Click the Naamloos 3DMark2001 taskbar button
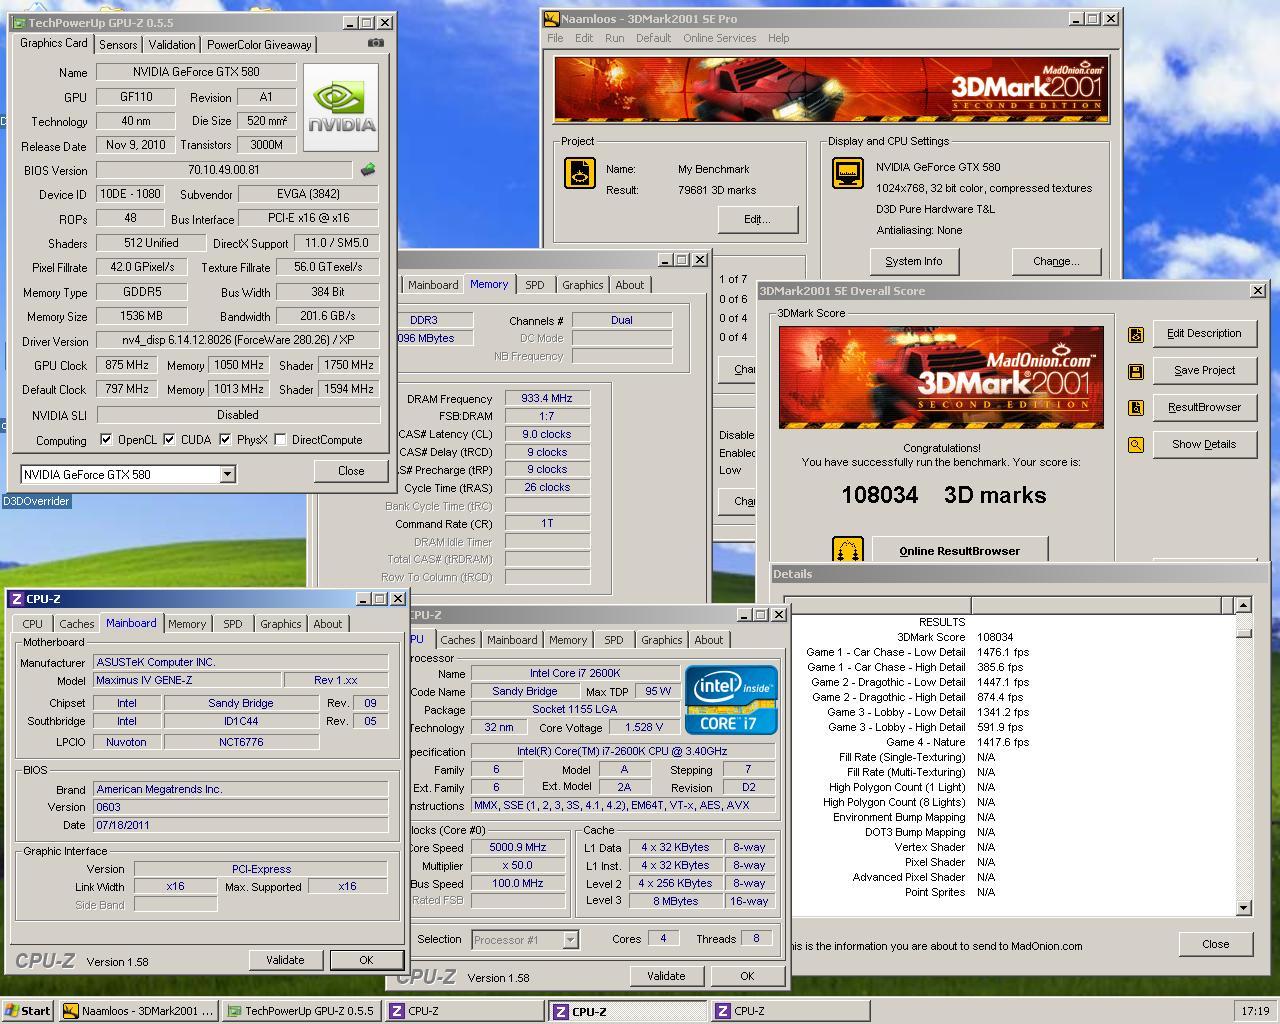Viewport: 1280px width, 1024px height. tap(138, 1010)
